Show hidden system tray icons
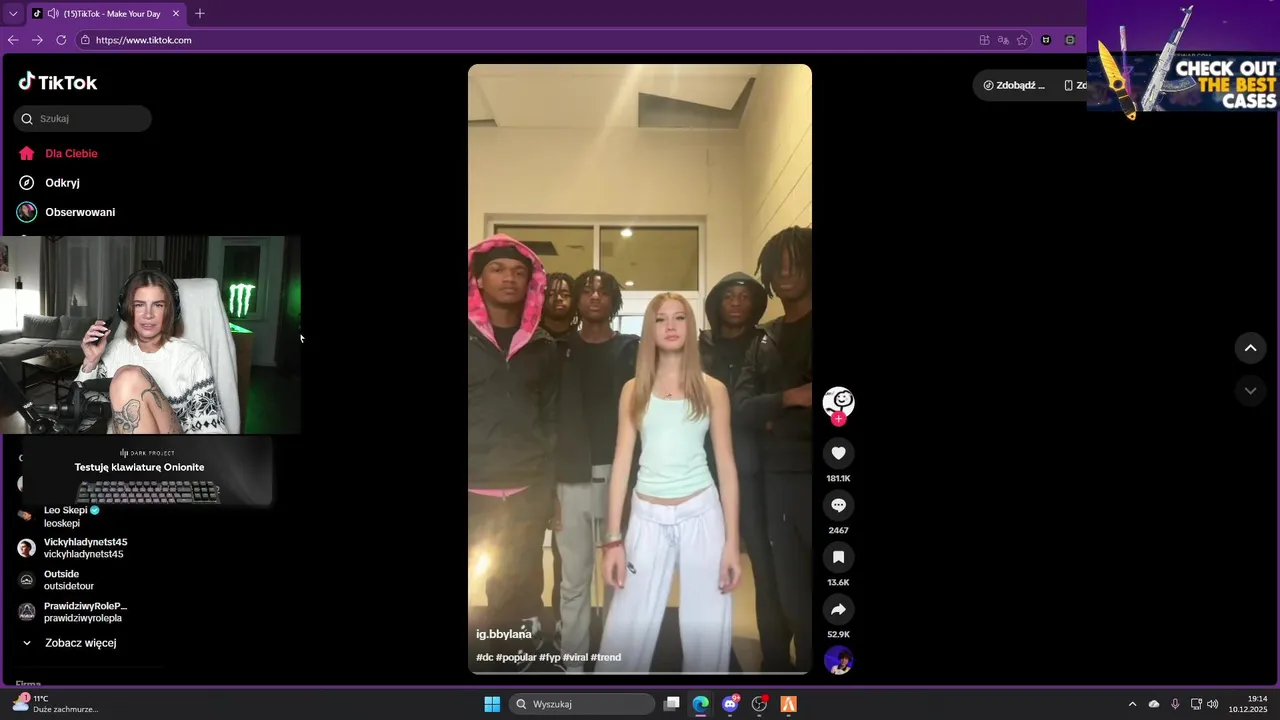1280x720 pixels. [x=1132, y=704]
